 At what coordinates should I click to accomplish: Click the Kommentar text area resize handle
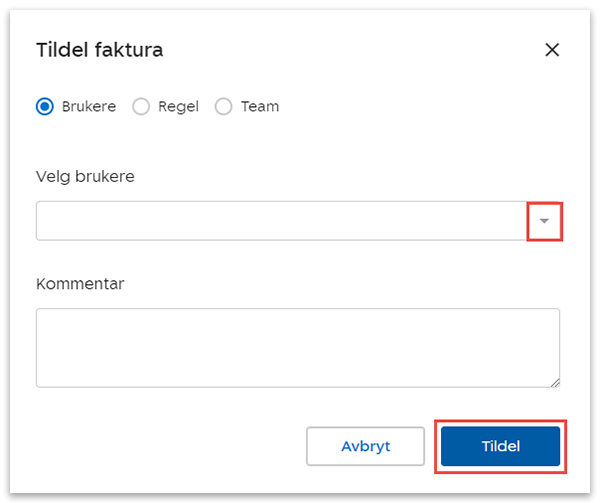click(x=555, y=381)
